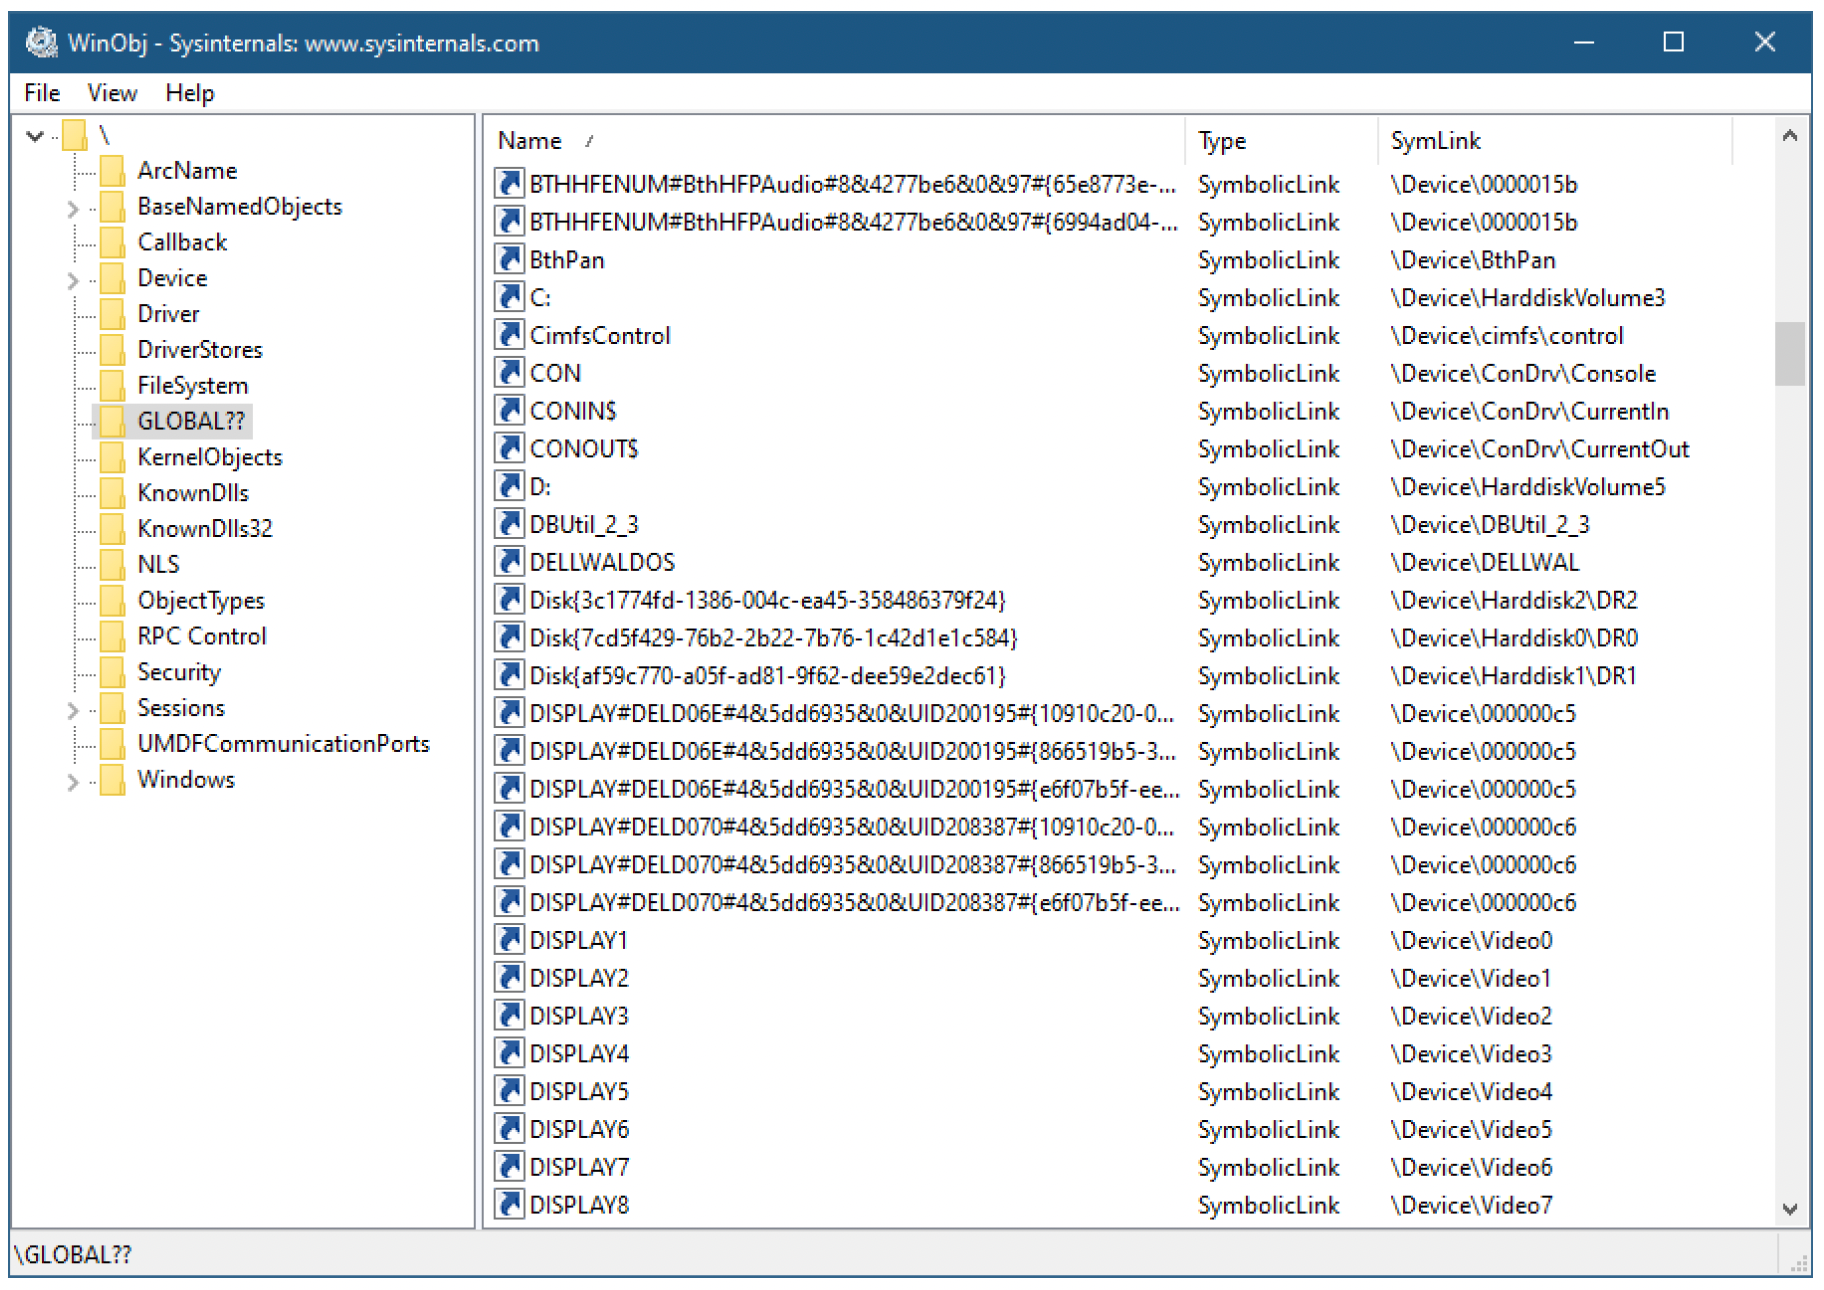Click the scrollbar down arrow
This screenshot has width=1824, height=1290.
point(1789,1209)
